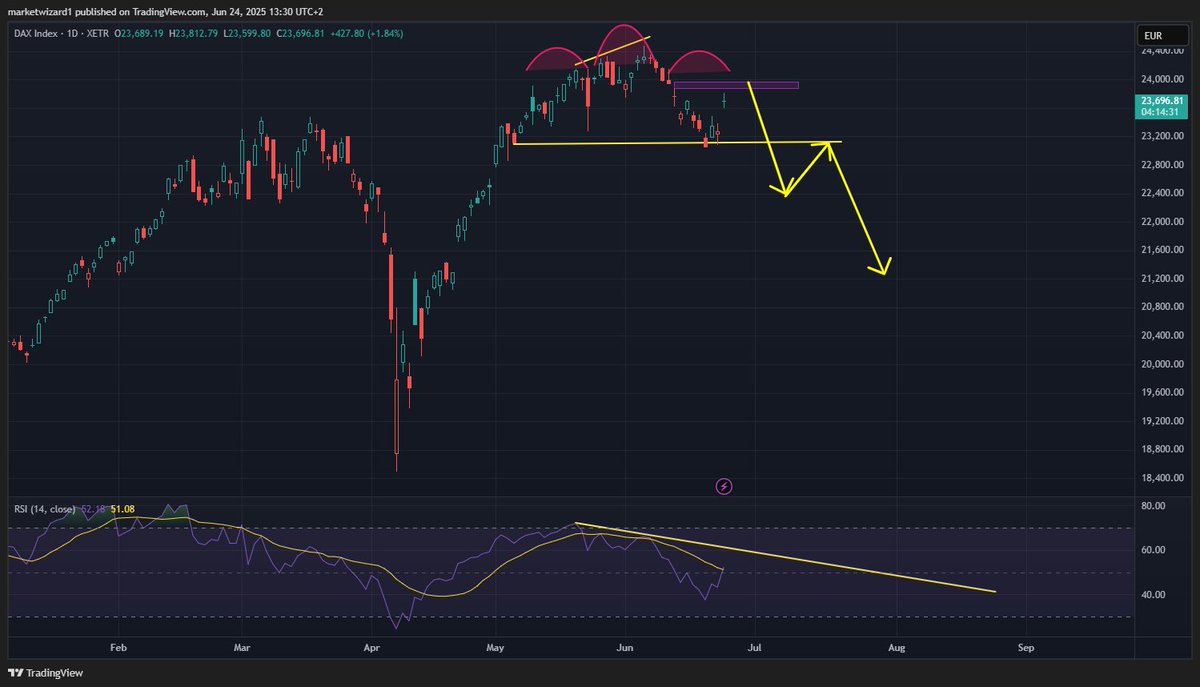Viewport: 1200px width, 687px height.
Task: Click the Jun date on time axis
Action: click(624, 648)
